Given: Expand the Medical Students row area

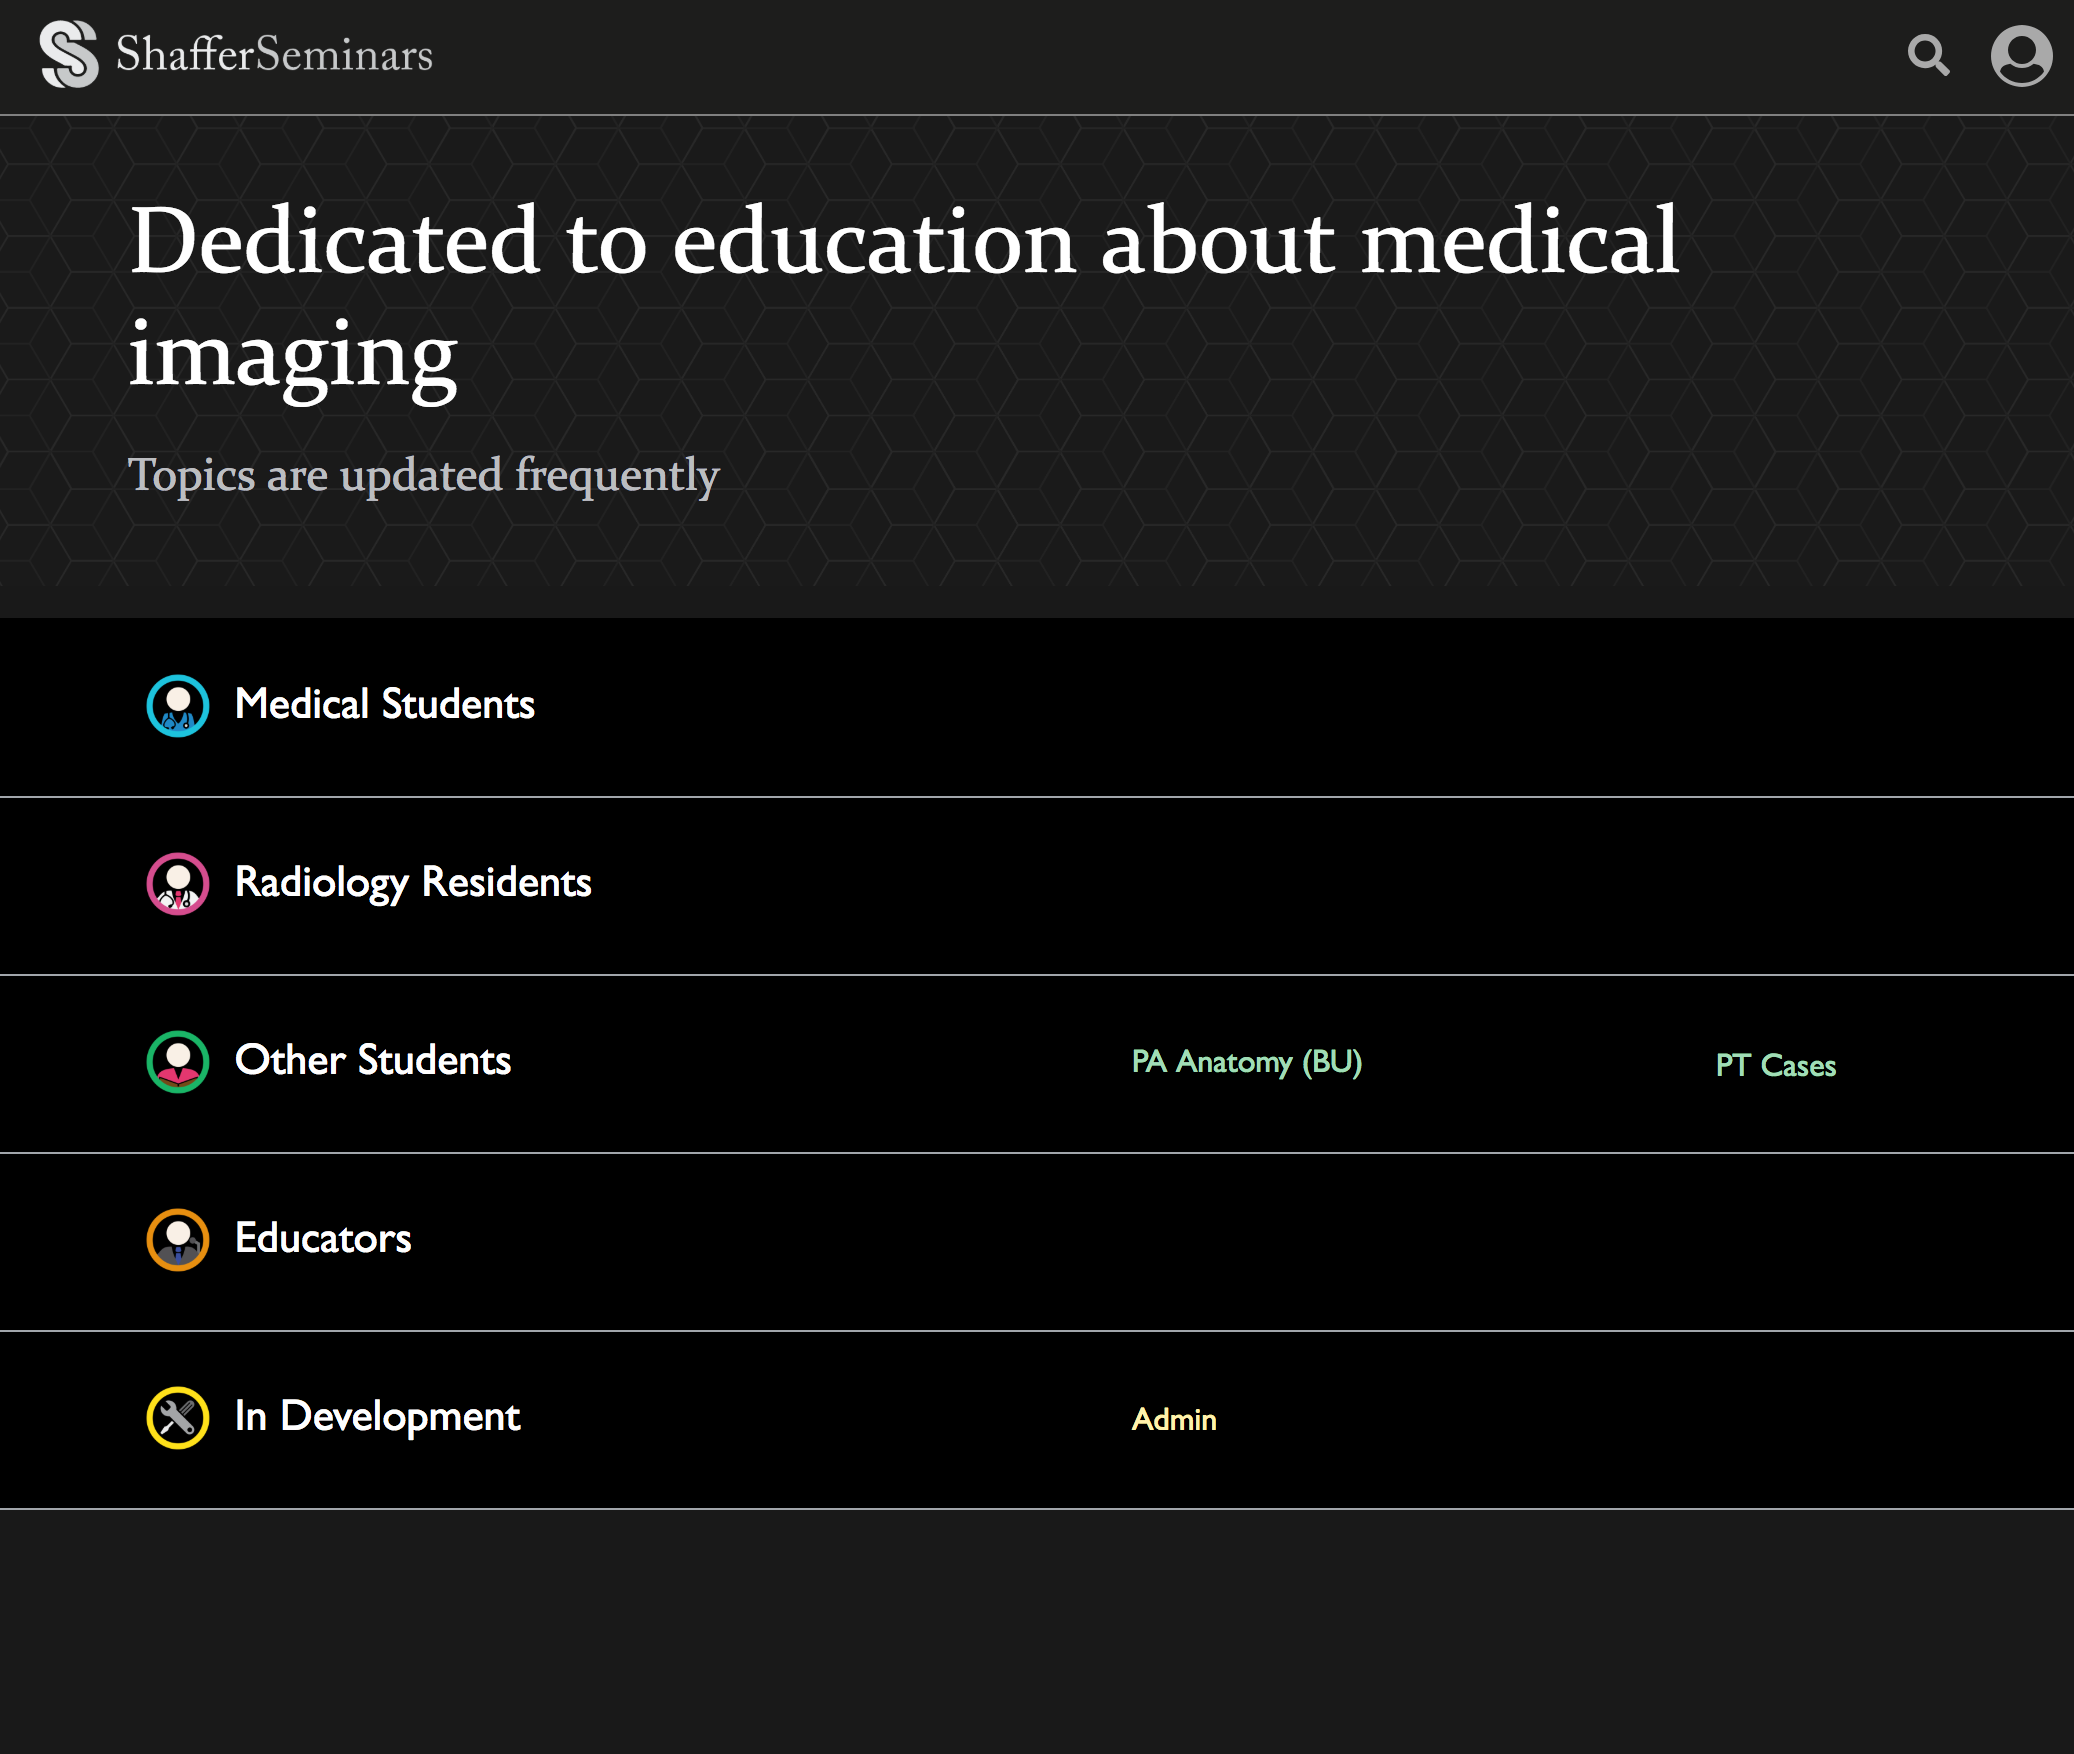Looking at the screenshot, I should [1037, 707].
